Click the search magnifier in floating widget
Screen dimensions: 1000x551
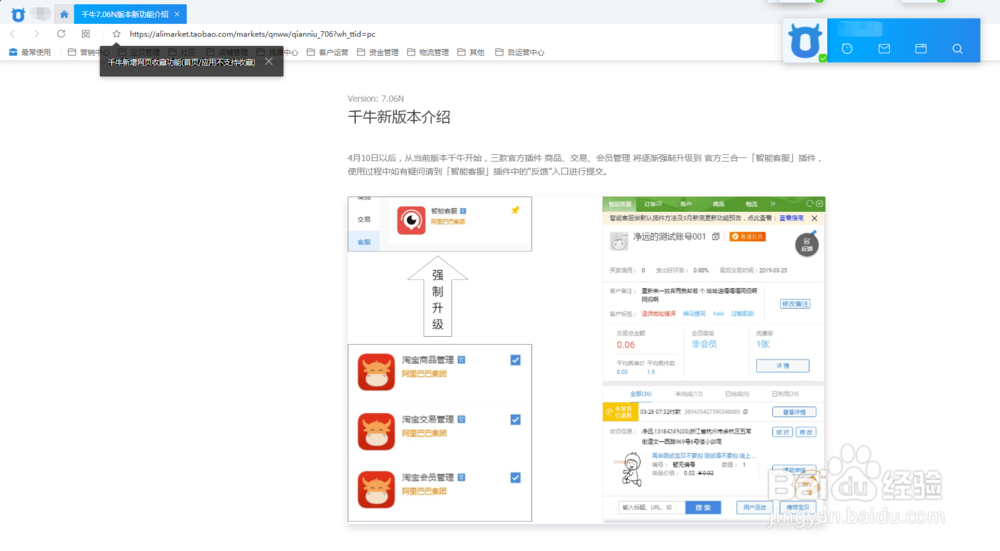pos(957,48)
